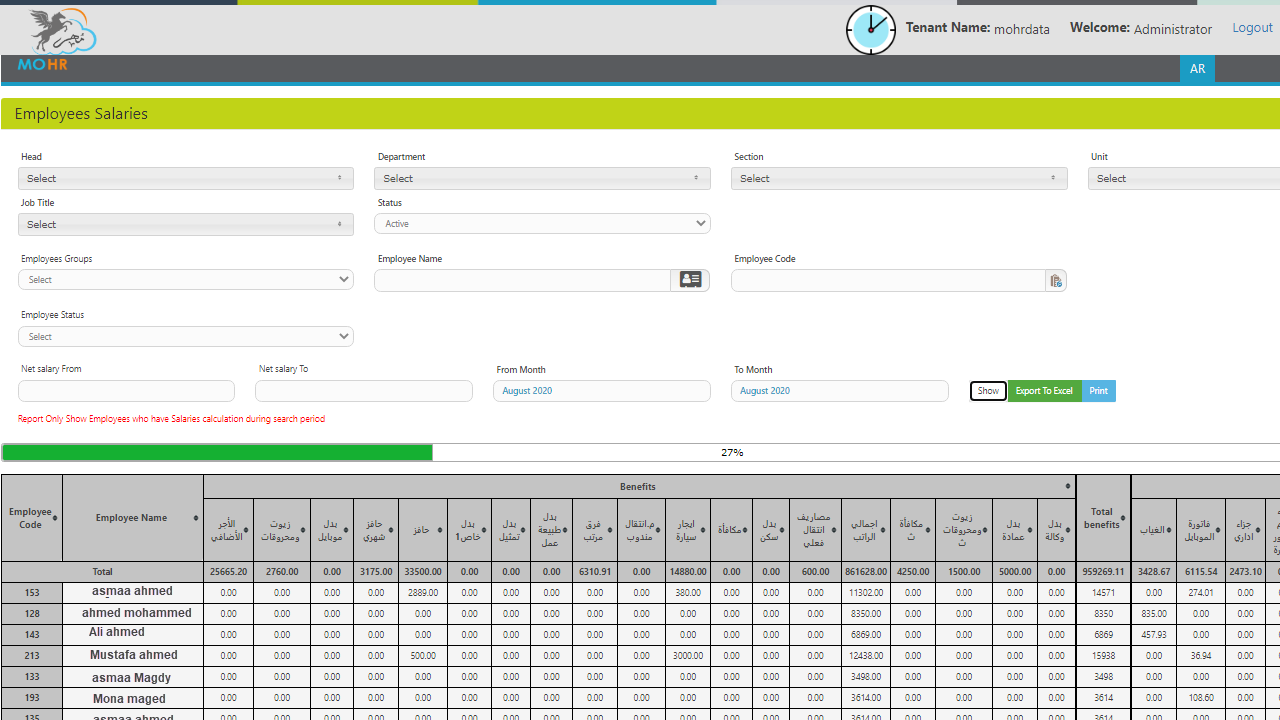Viewport: 1280px width, 720px height.
Task: Click employee name asmaa Magdy
Action: tap(132, 677)
